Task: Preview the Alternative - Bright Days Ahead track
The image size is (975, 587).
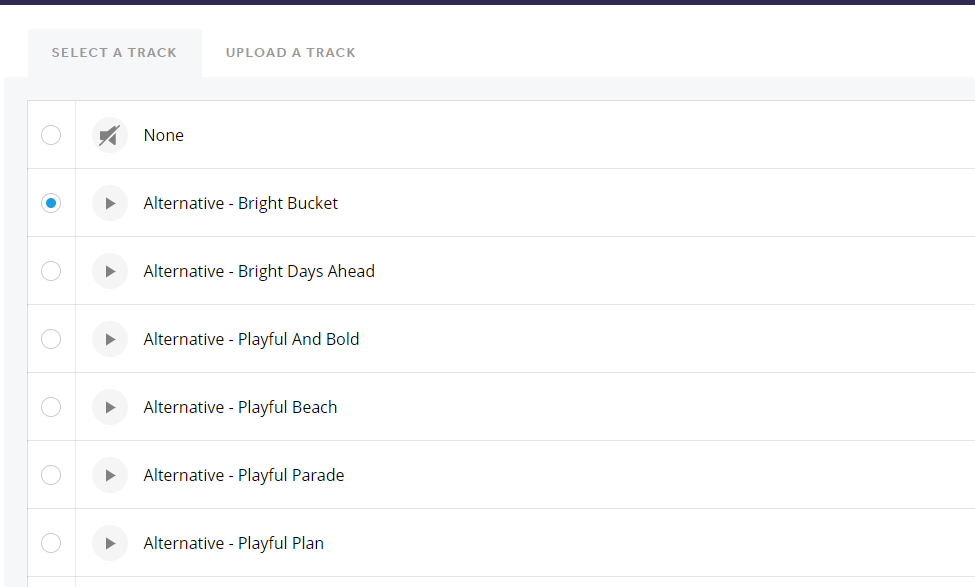Action: [110, 271]
